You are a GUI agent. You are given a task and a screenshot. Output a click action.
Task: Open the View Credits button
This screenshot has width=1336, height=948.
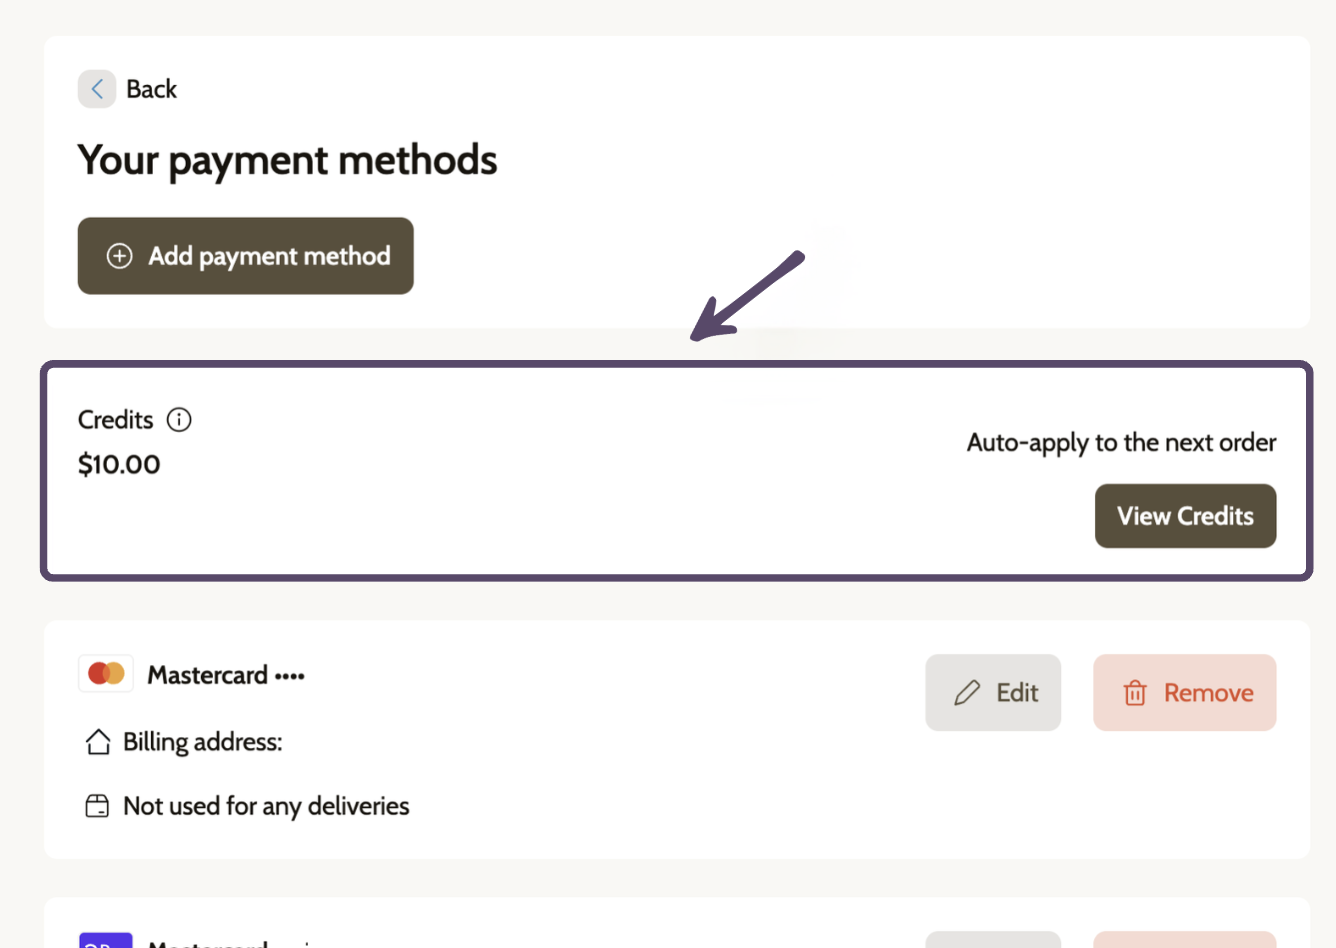pyautogui.click(x=1185, y=516)
